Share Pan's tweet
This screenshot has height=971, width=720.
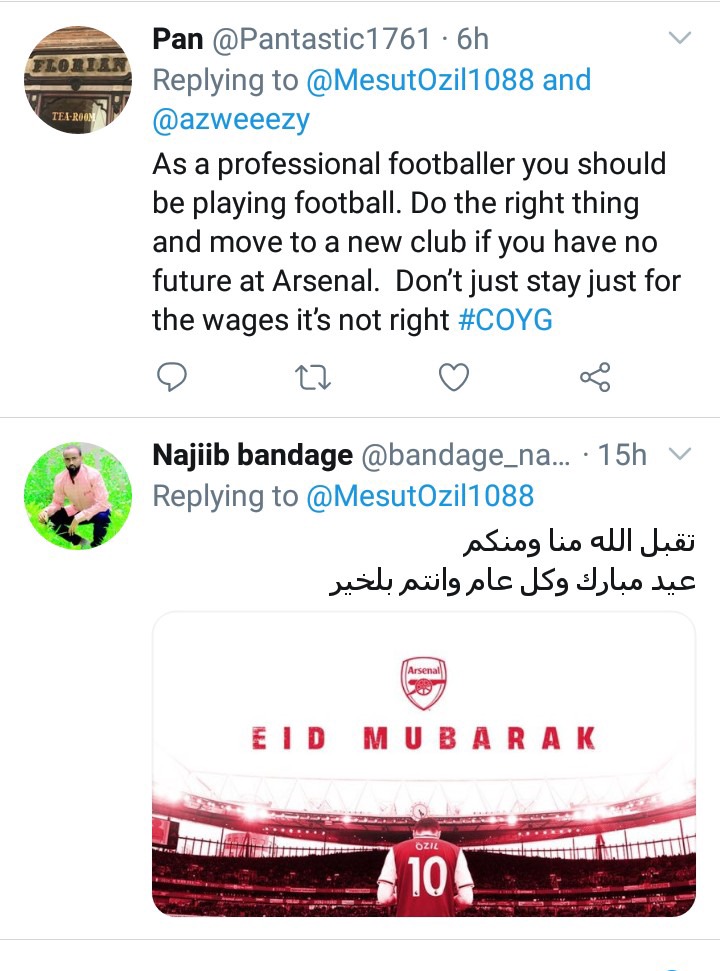click(x=595, y=377)
